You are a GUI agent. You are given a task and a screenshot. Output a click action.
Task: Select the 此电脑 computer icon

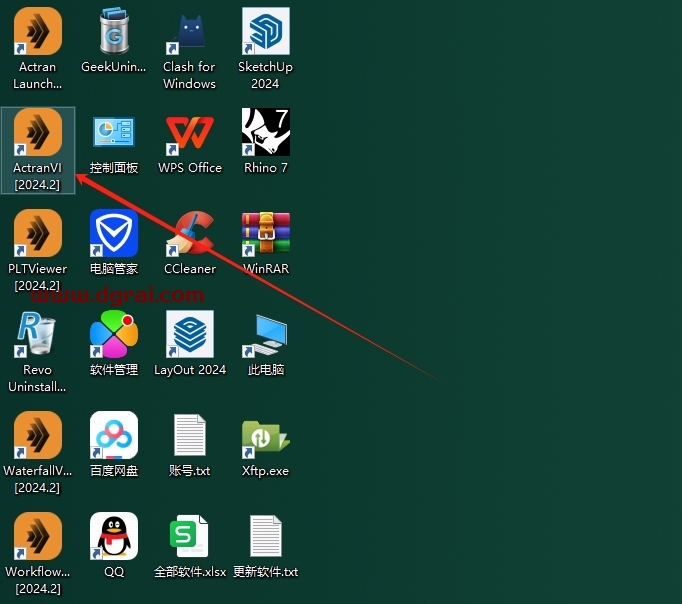266,334
